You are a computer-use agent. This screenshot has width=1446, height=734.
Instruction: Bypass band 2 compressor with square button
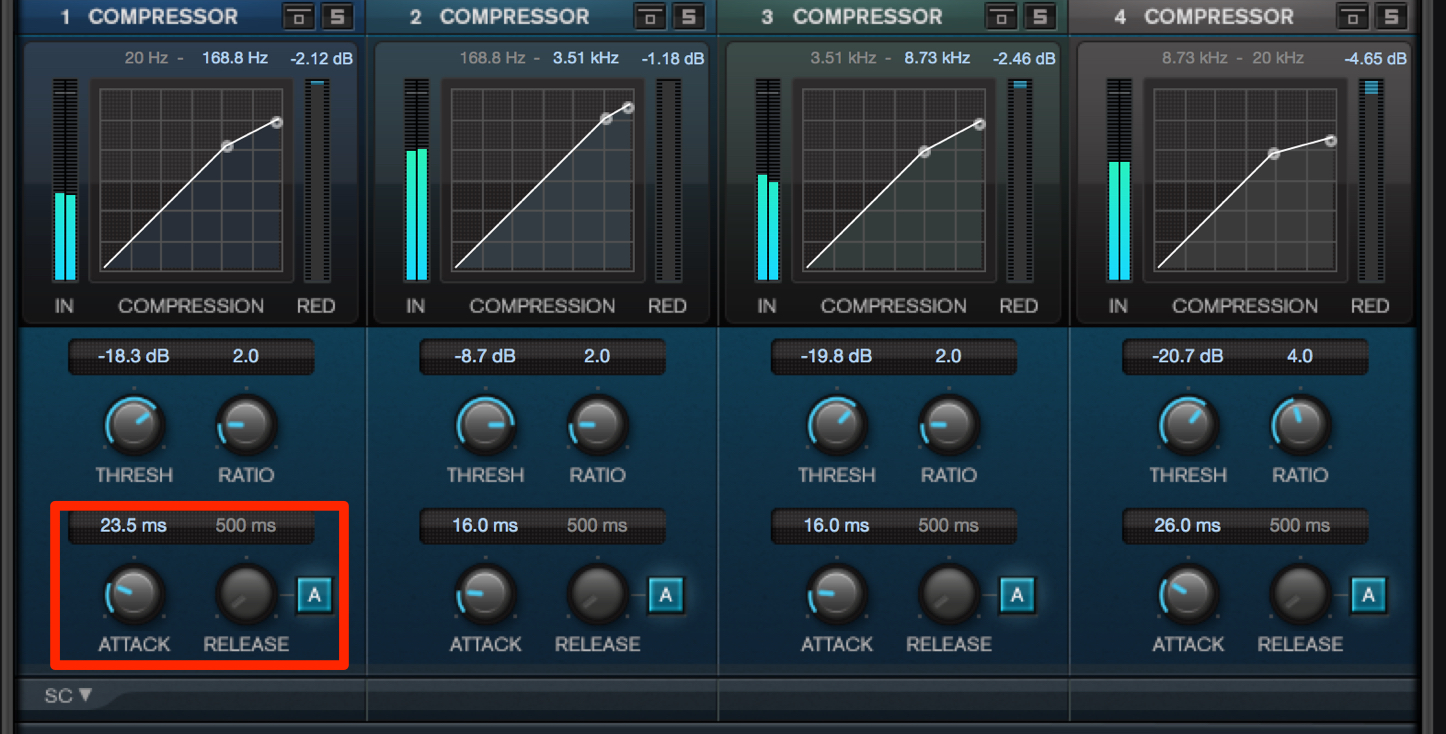point(650,16)
